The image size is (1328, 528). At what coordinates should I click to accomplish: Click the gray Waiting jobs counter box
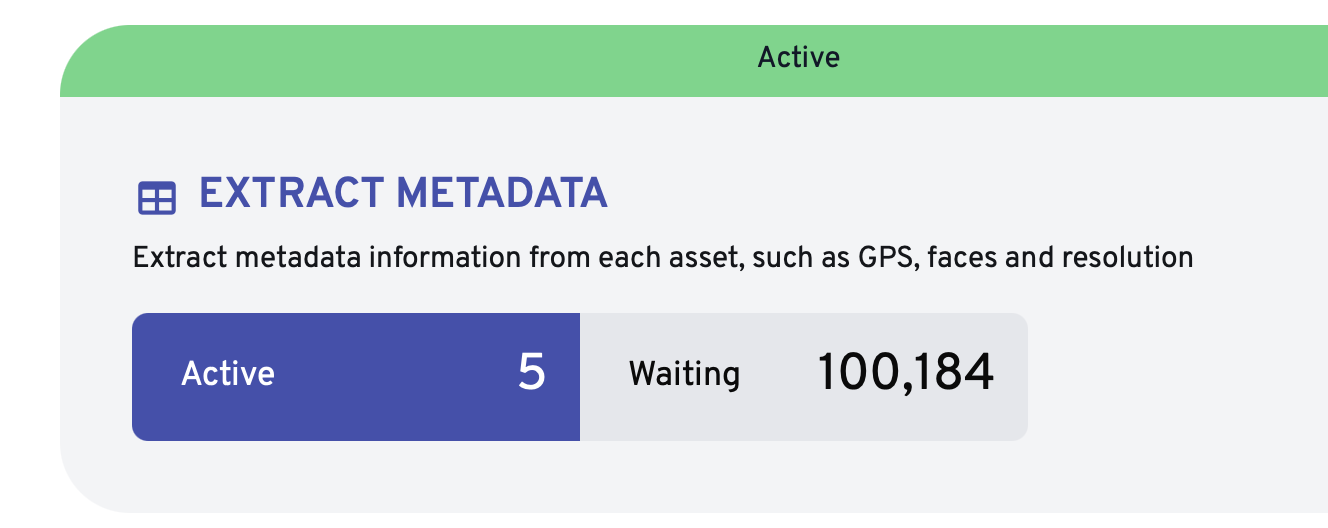(x=803, y=376)
